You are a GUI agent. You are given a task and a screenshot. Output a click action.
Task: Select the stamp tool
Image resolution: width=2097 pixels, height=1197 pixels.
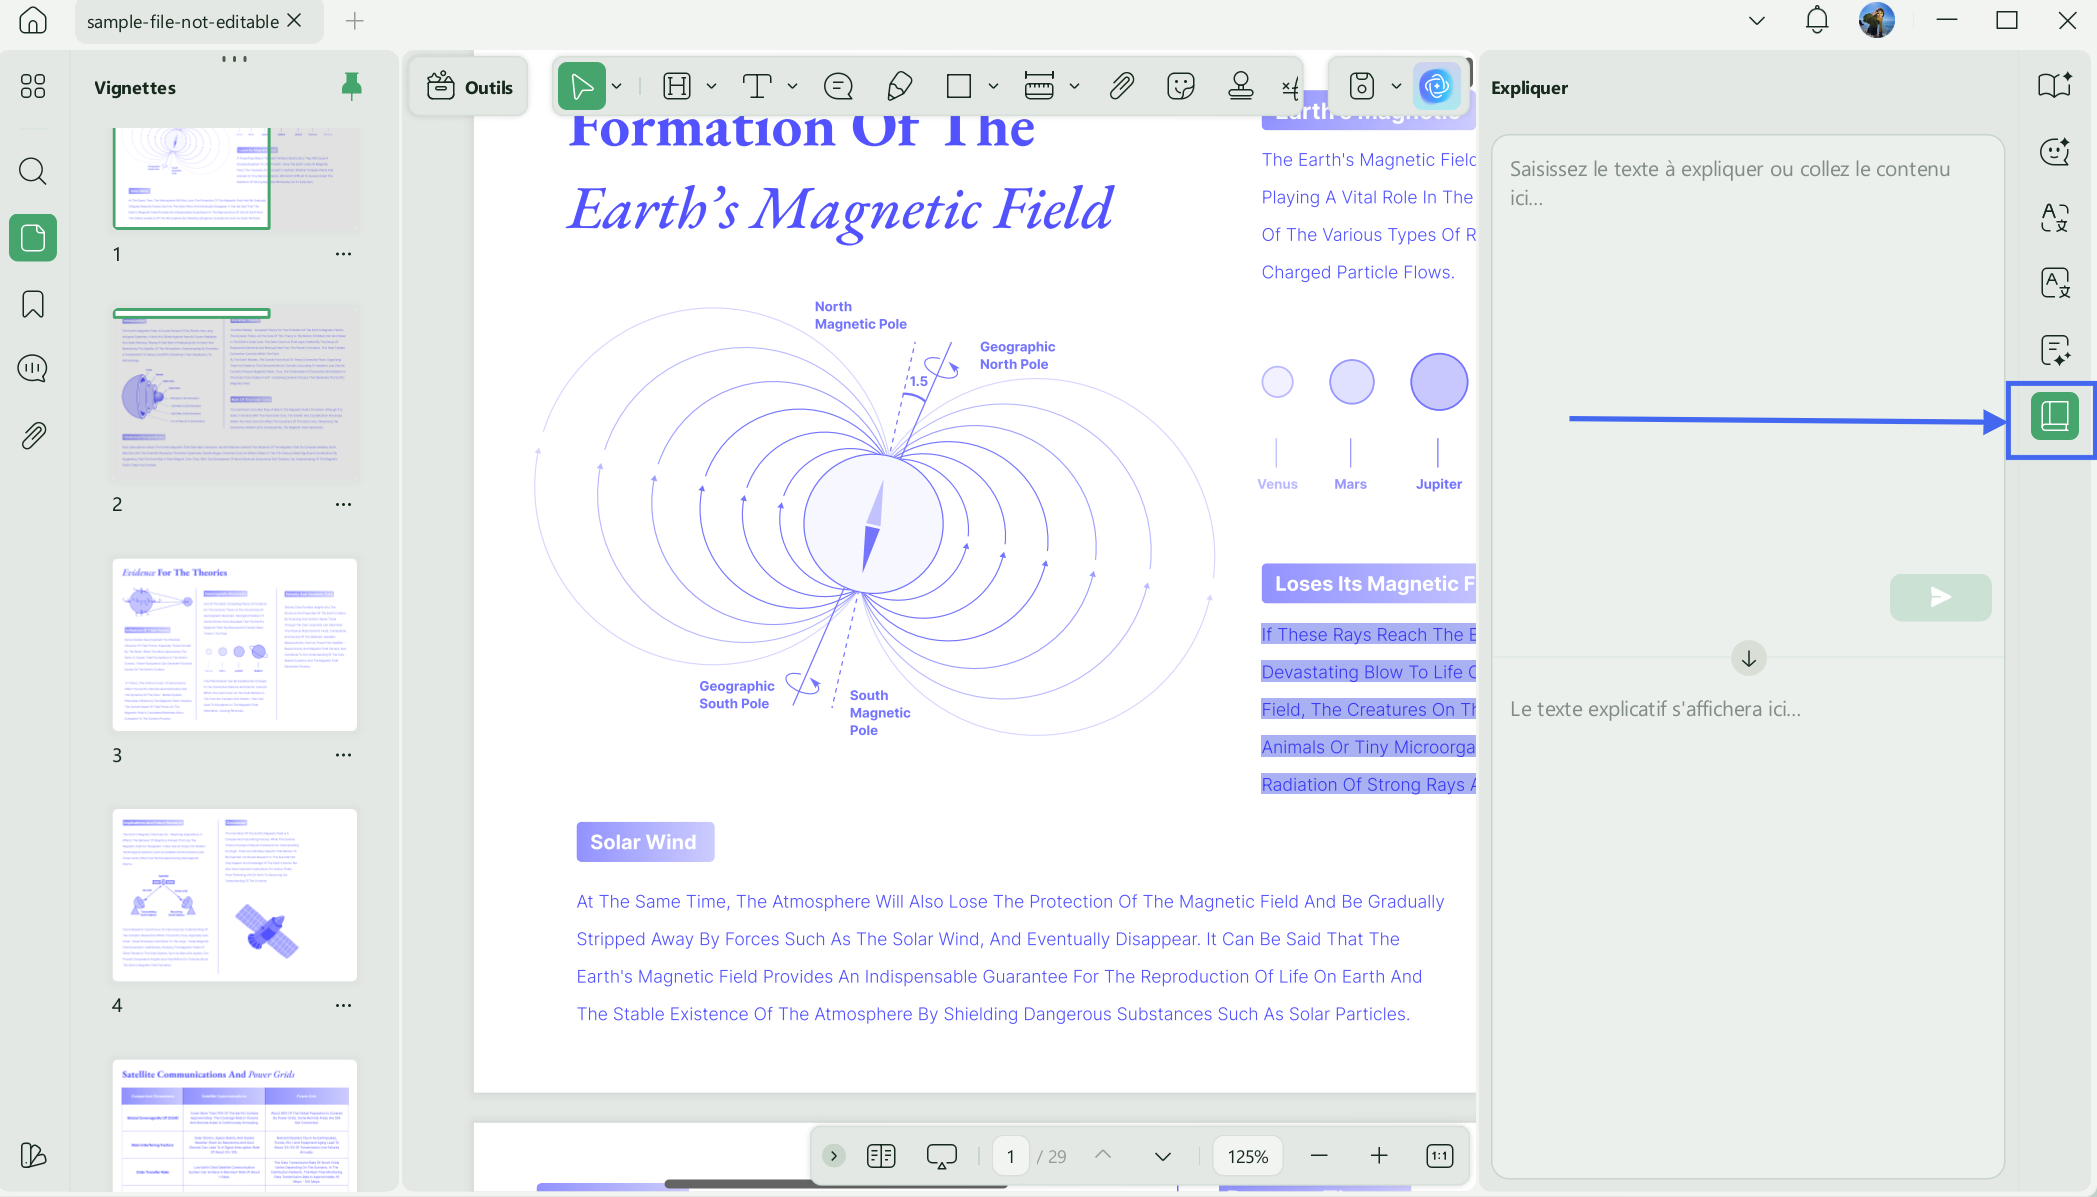point(1241,87)
